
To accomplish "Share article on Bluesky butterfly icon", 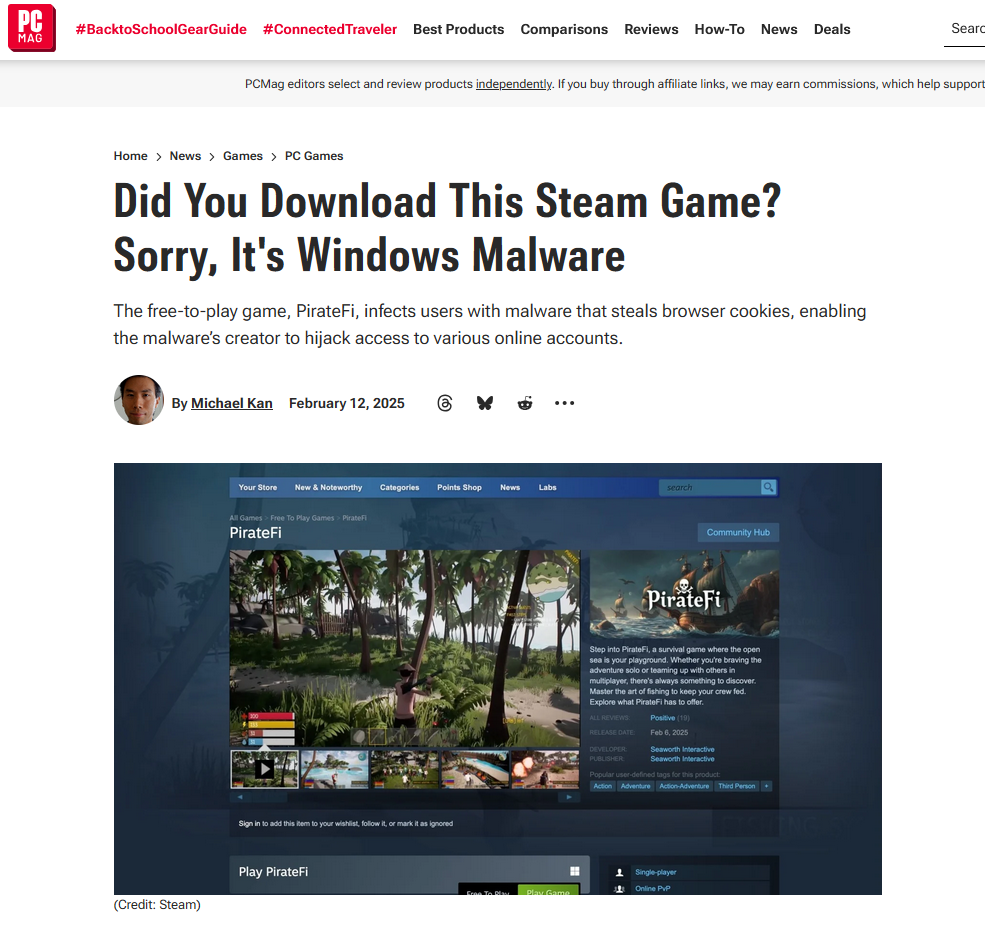I will coord(485,403).
